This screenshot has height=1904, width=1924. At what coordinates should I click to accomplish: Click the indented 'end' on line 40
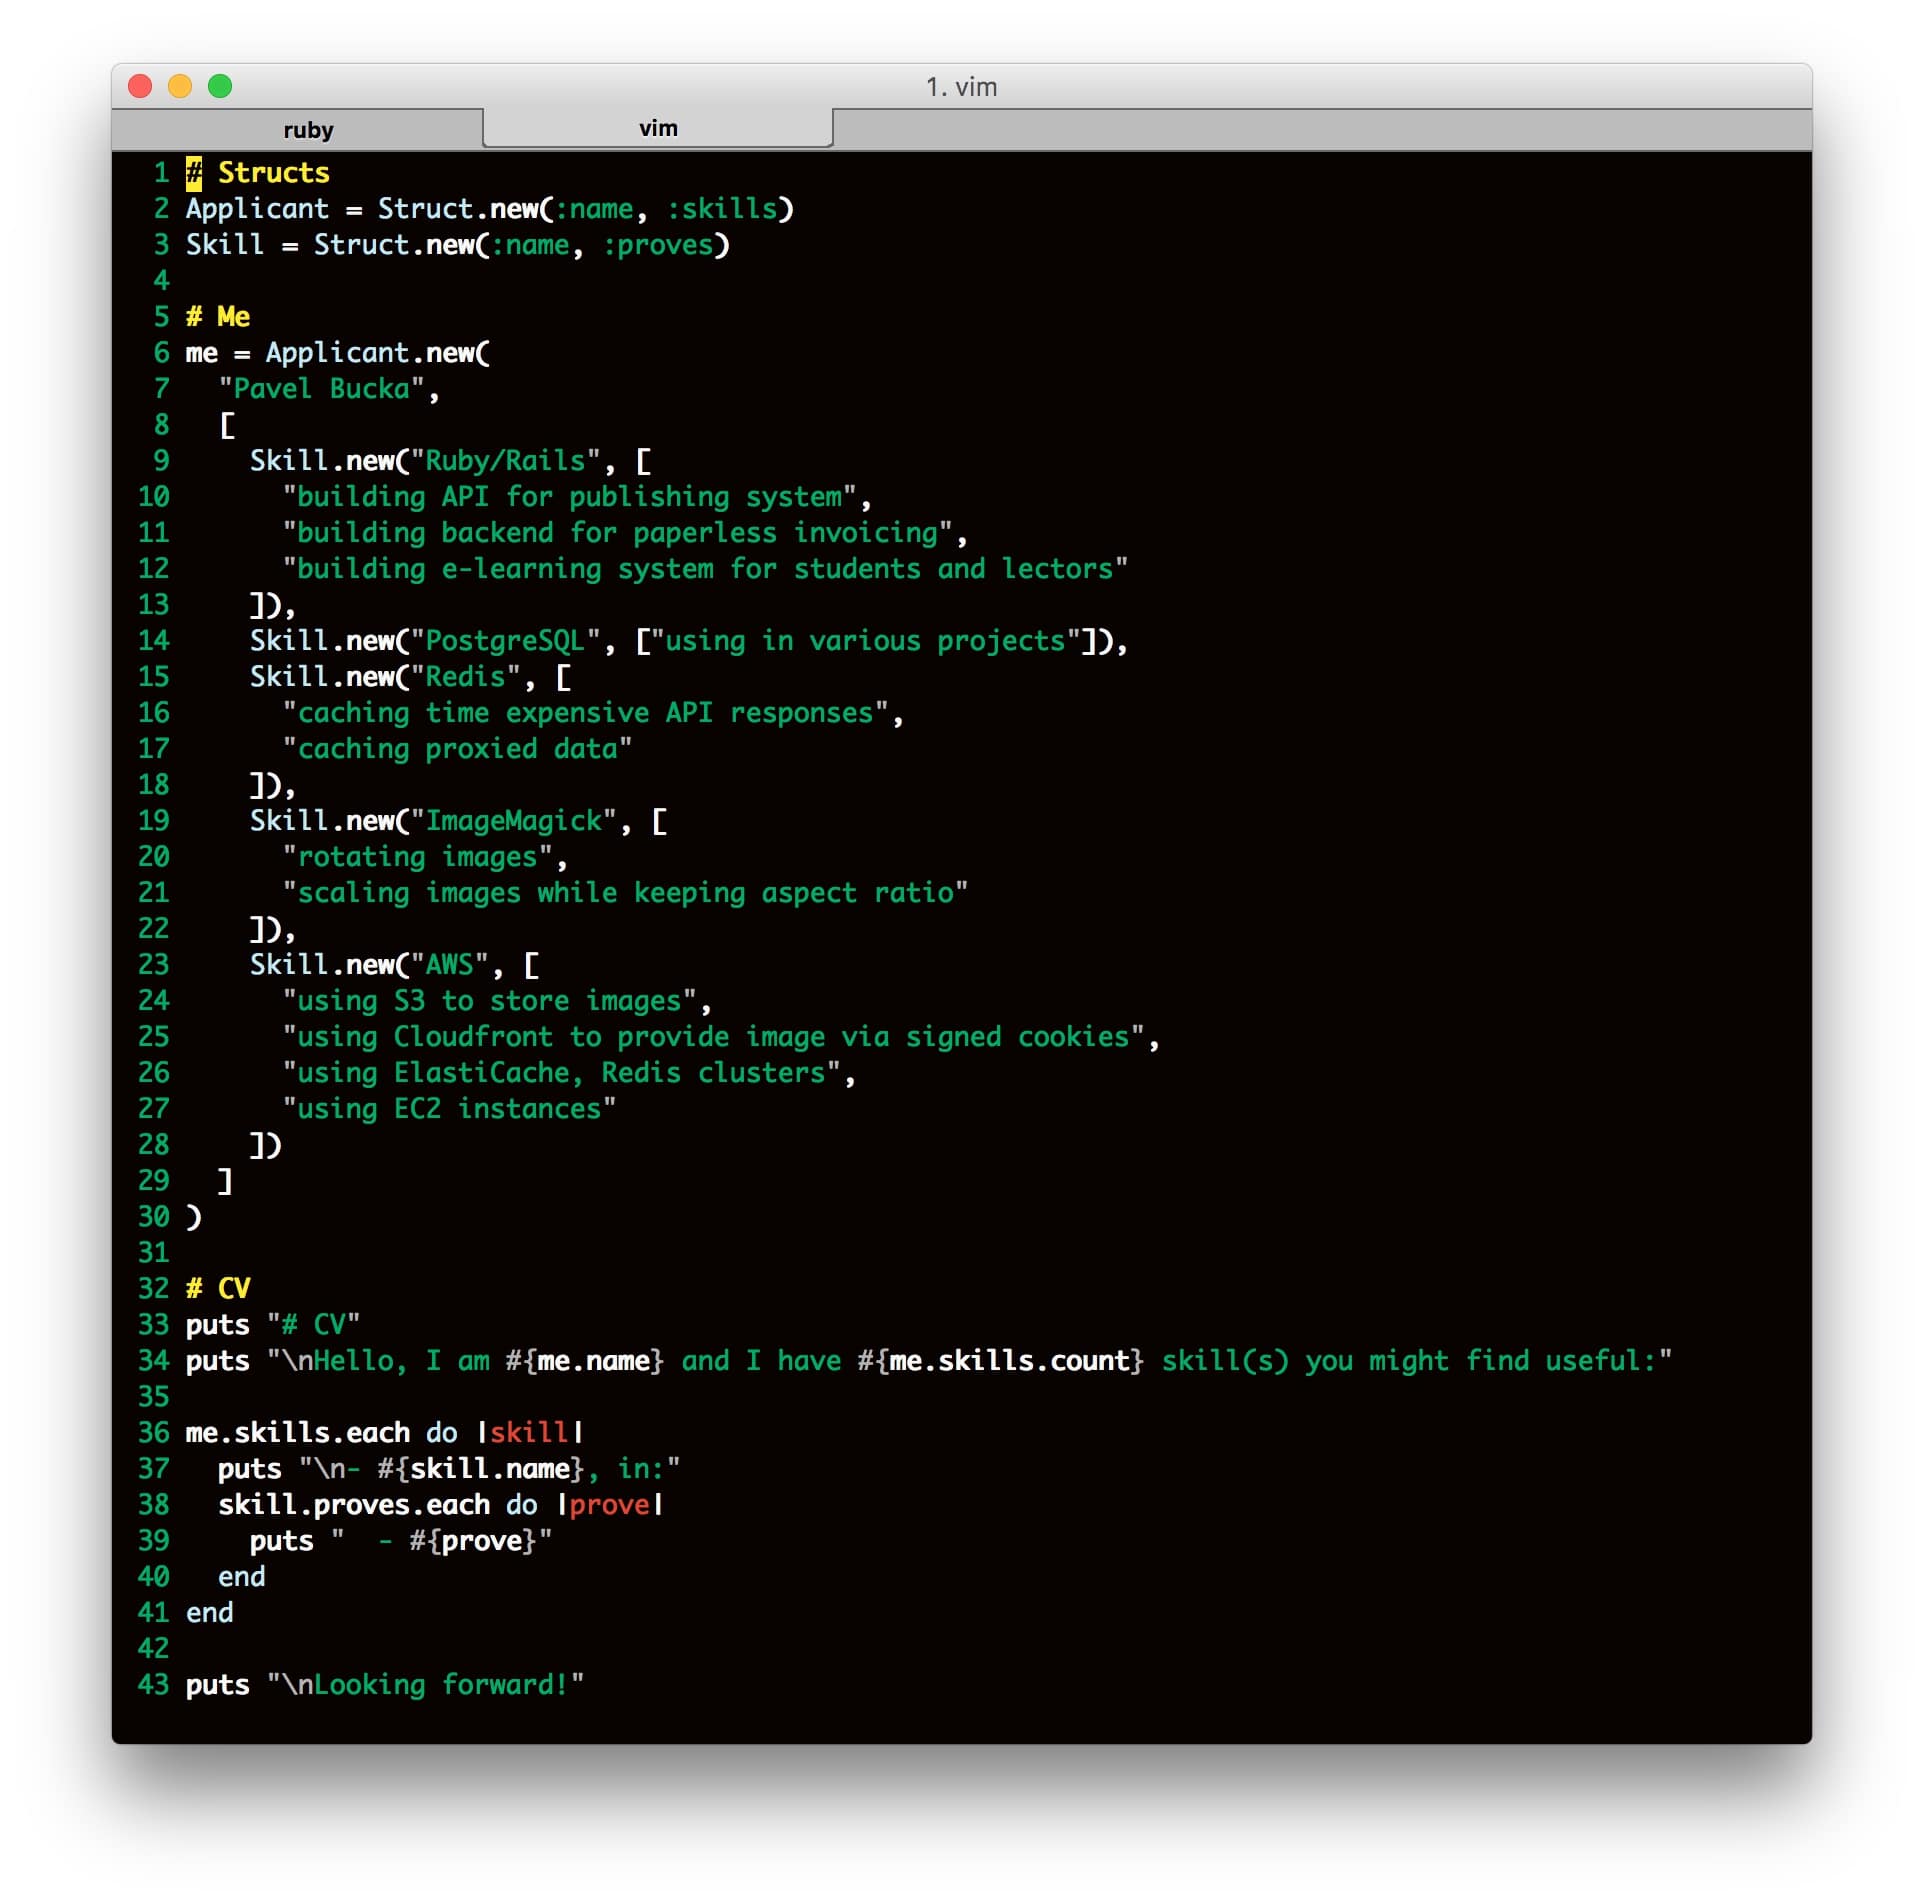(242, 1576)
